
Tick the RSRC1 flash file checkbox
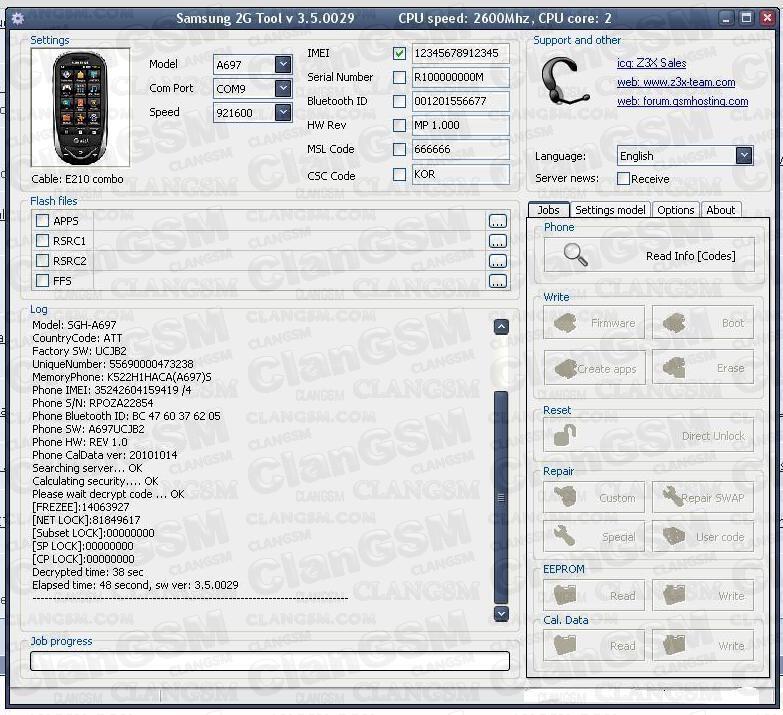tap(42, 241)
